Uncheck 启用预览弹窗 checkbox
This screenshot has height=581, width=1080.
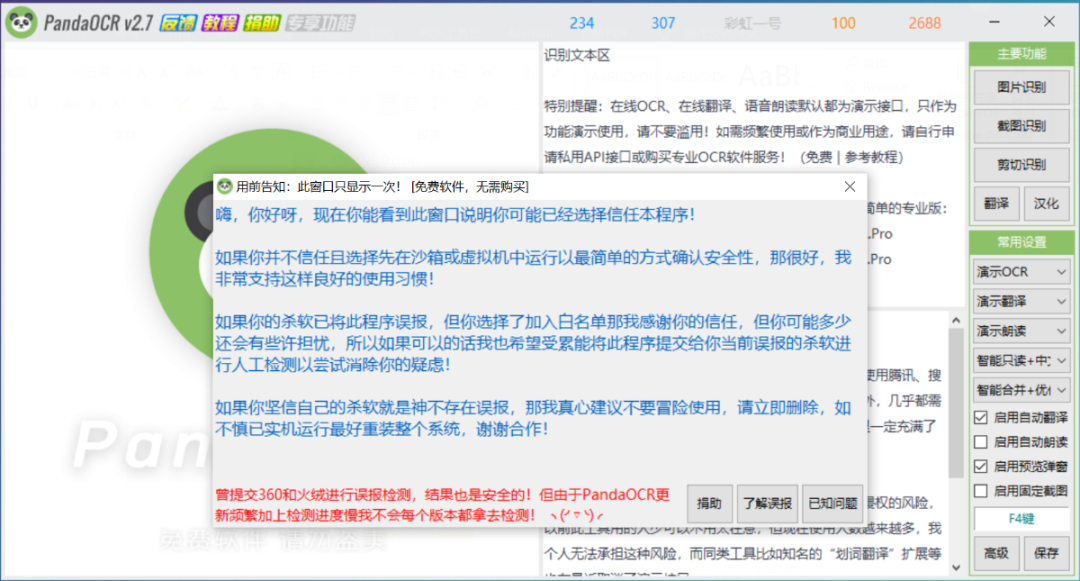pos(982,467)
